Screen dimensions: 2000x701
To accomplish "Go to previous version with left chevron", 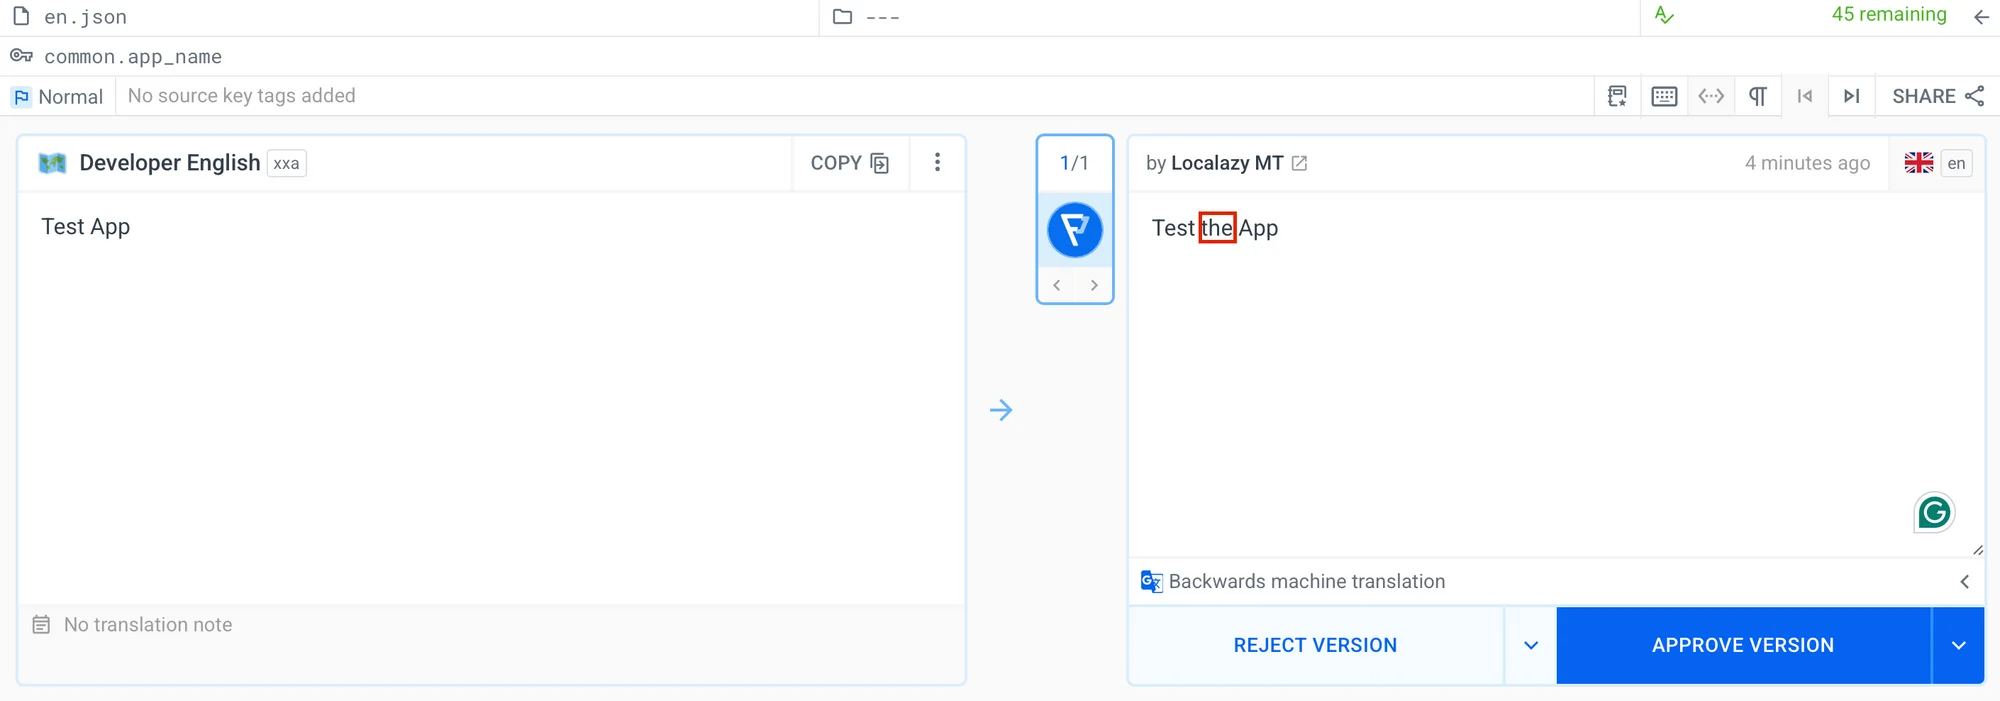I will (1057, 285).
